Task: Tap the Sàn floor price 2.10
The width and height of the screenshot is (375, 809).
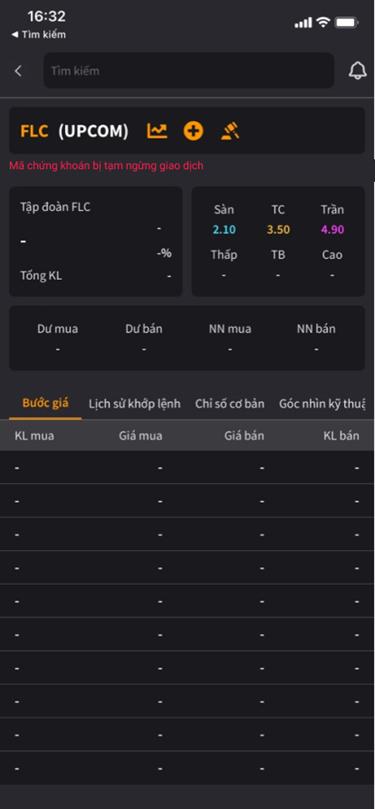Action: tap(224, 230)
